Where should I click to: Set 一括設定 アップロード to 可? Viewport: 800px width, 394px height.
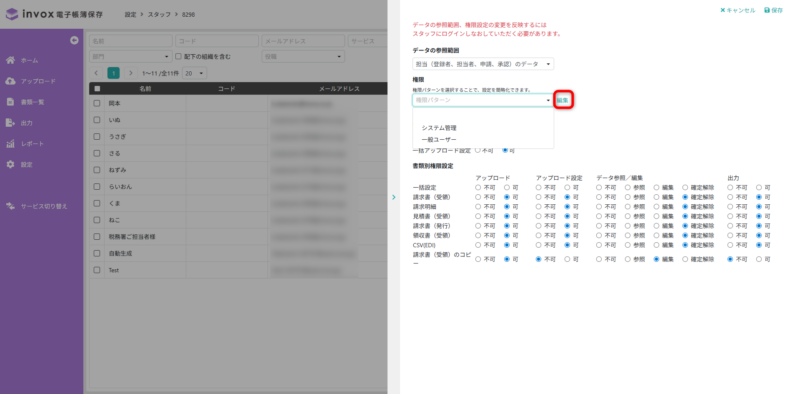click(x=507, y=188)
